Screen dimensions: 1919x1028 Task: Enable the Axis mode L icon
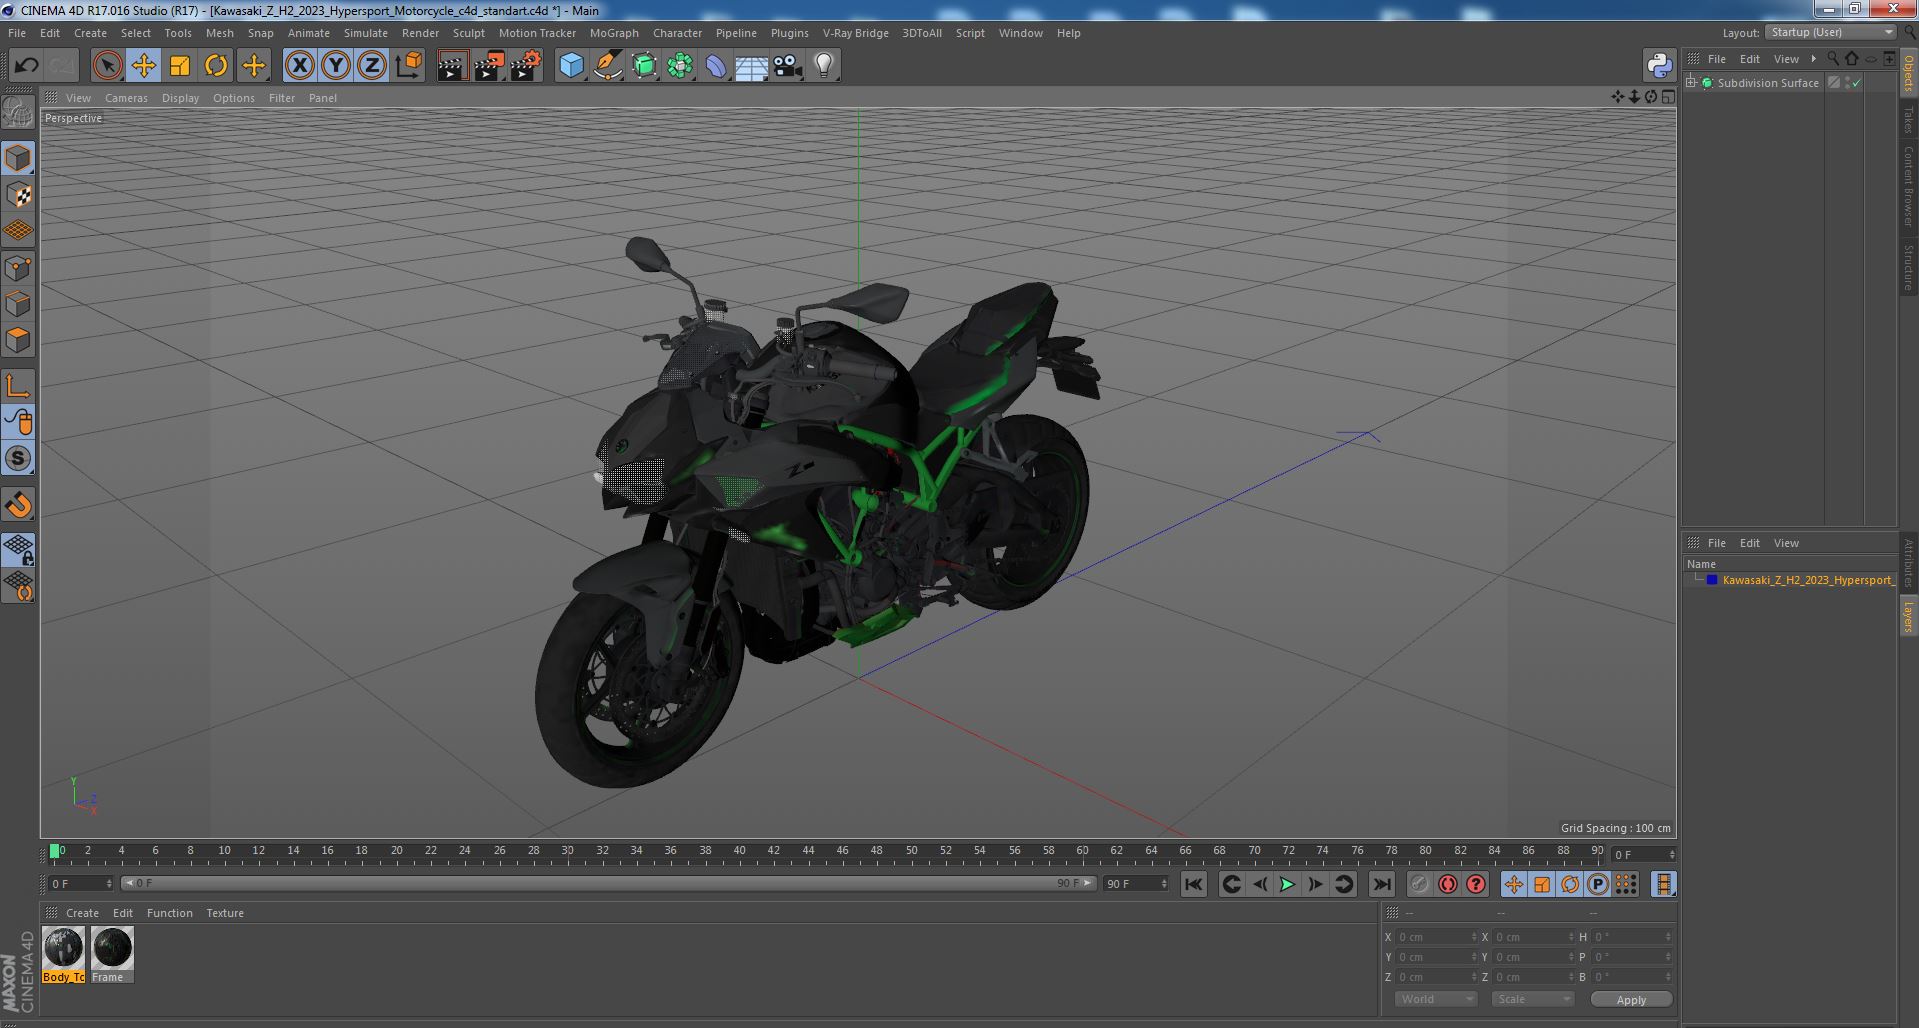pos(18,386)
